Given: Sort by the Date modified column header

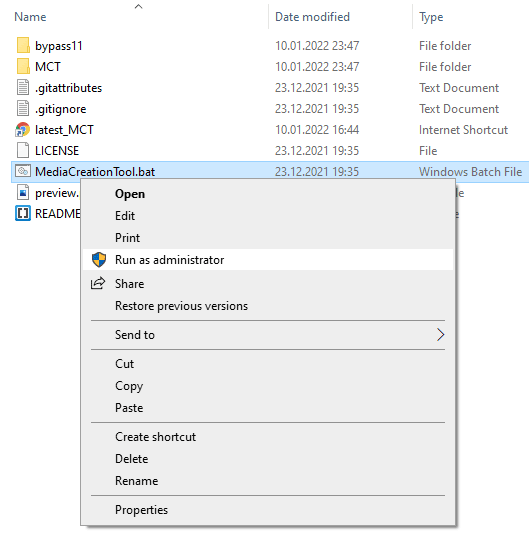Looking at the screenshot, I should (312, 17).
